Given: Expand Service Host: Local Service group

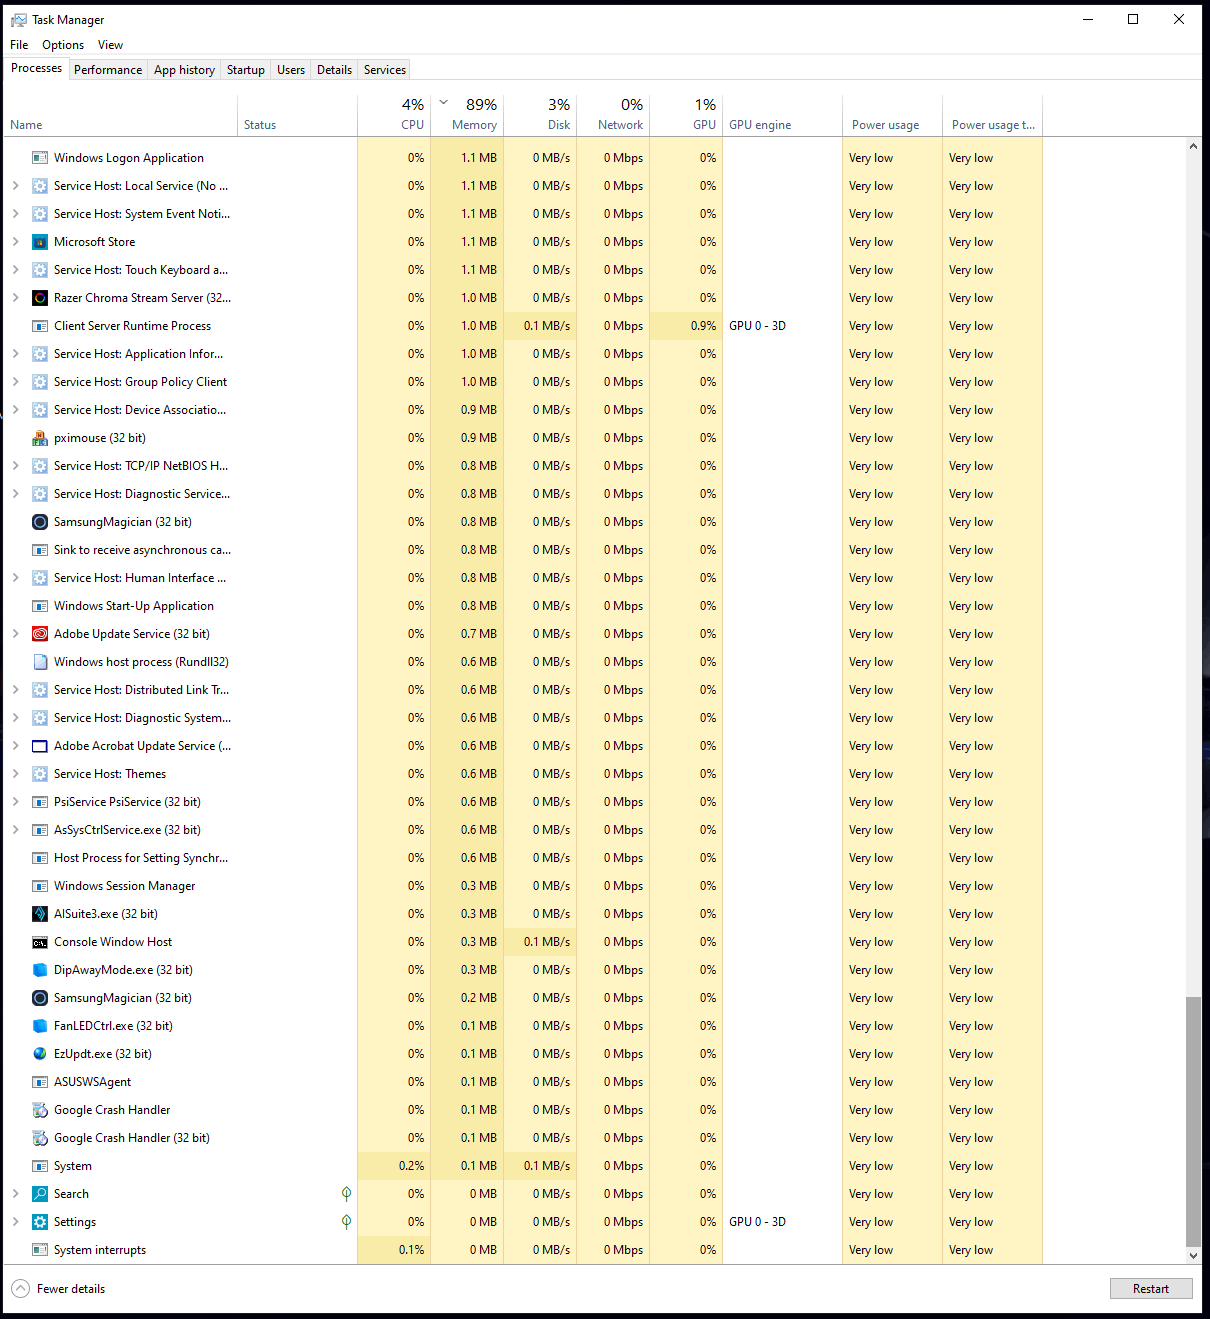Looking at the screenshot, I should tap(15, 186).
